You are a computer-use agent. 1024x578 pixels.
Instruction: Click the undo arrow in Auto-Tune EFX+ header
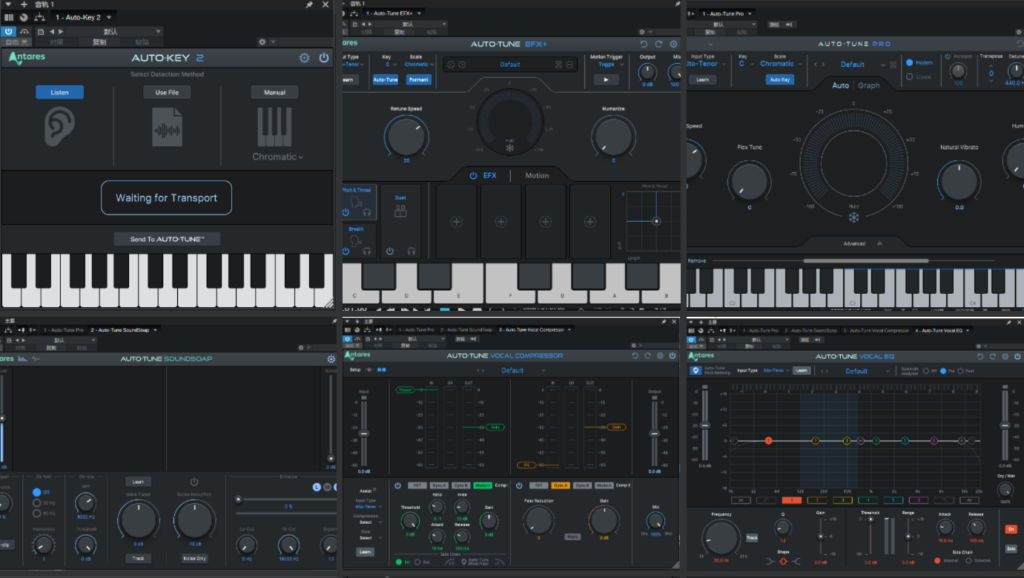644,43
